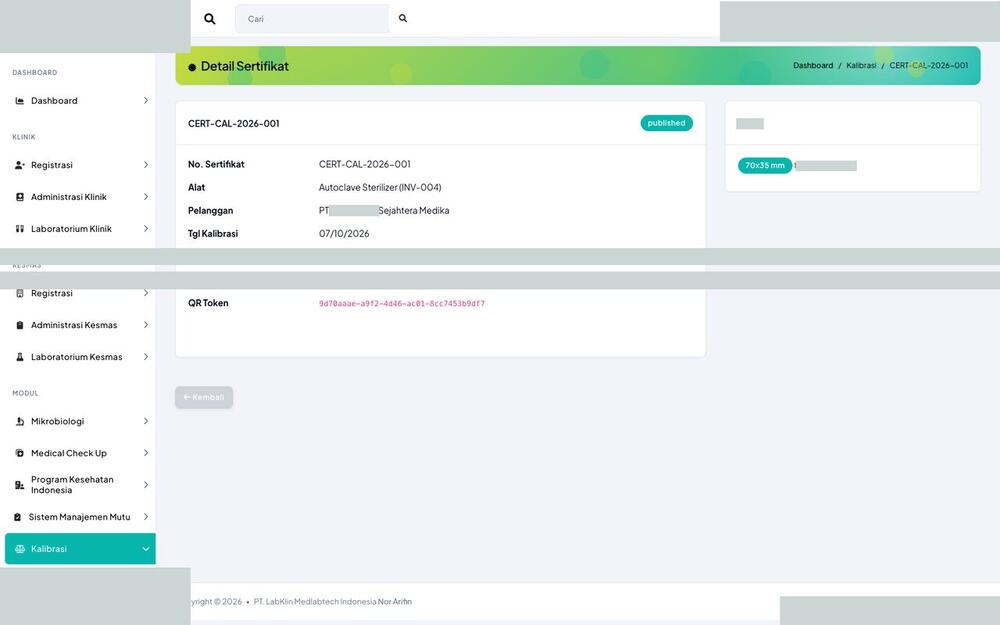The width and height of the screenshot is (1000, 625).
Task: Expand the Laboratorium Klinik chevron
Action: [145, 229]
